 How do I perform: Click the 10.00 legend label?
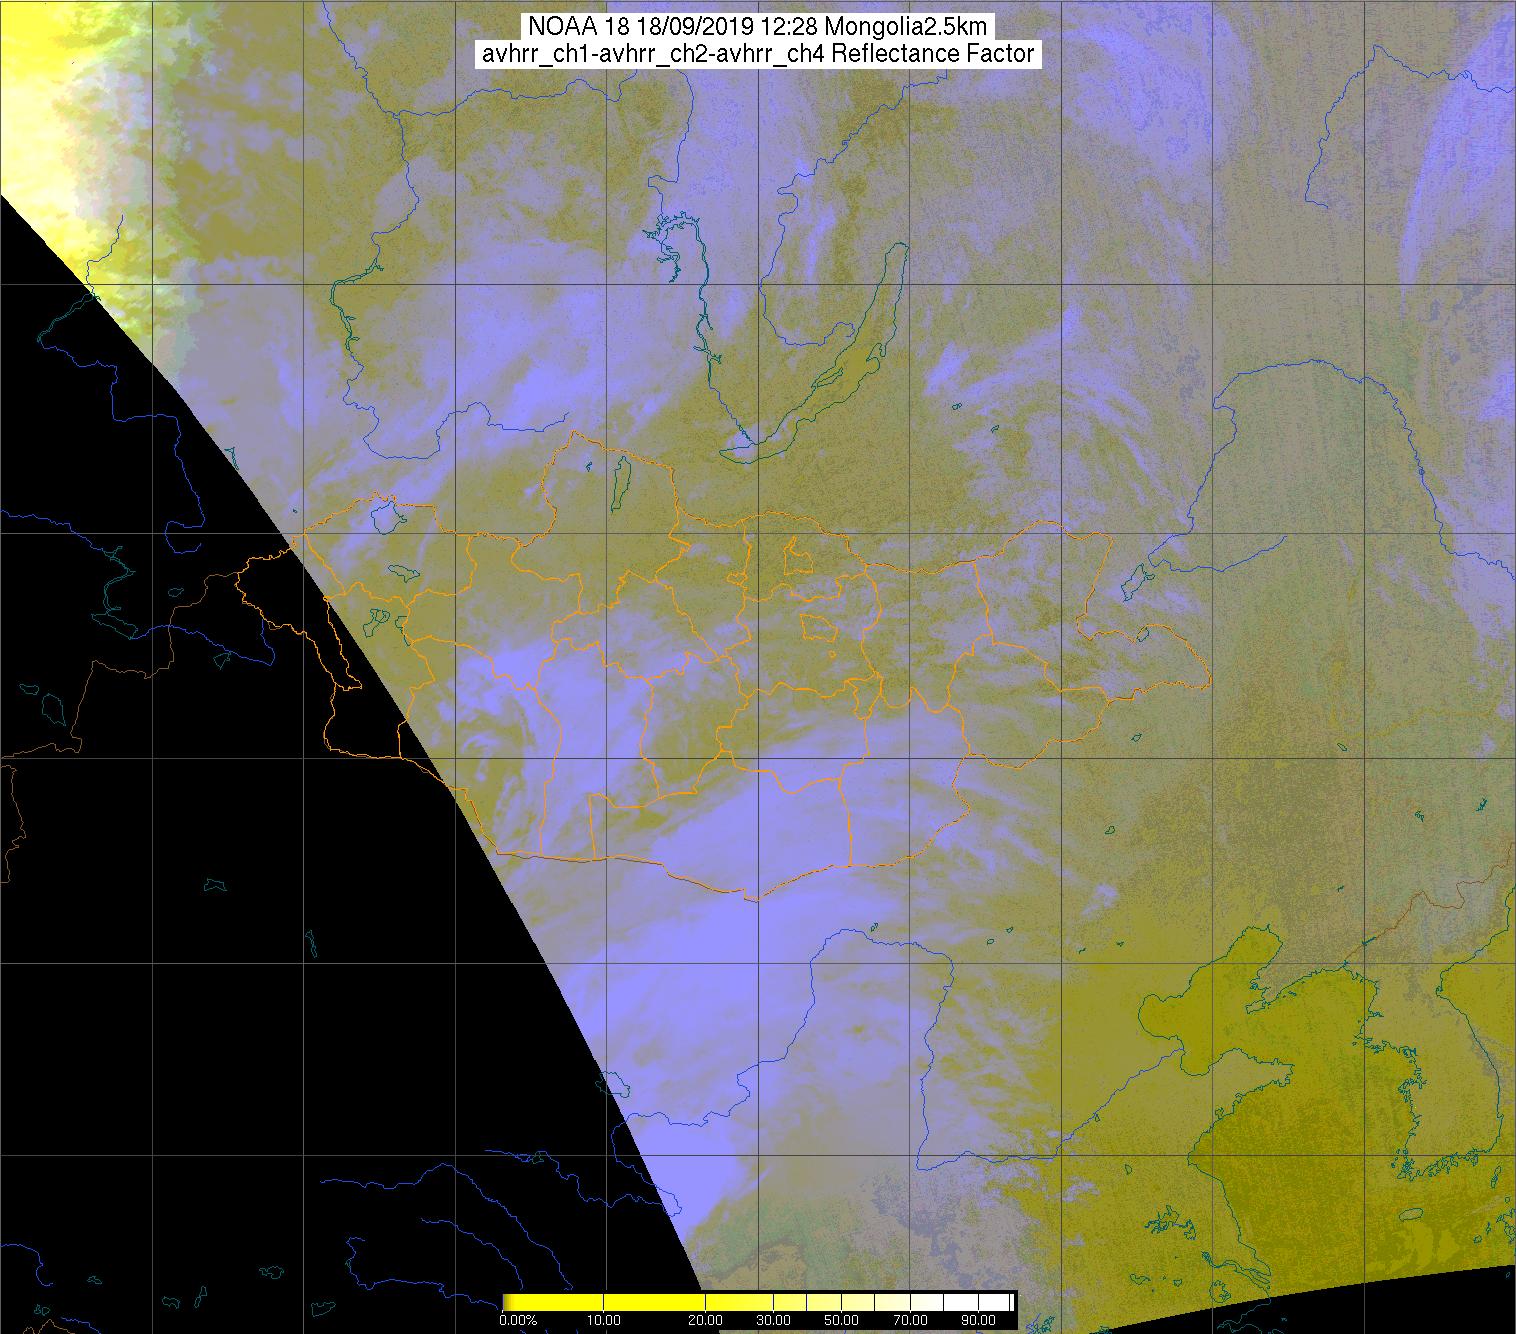click(x=604, y=1320)
